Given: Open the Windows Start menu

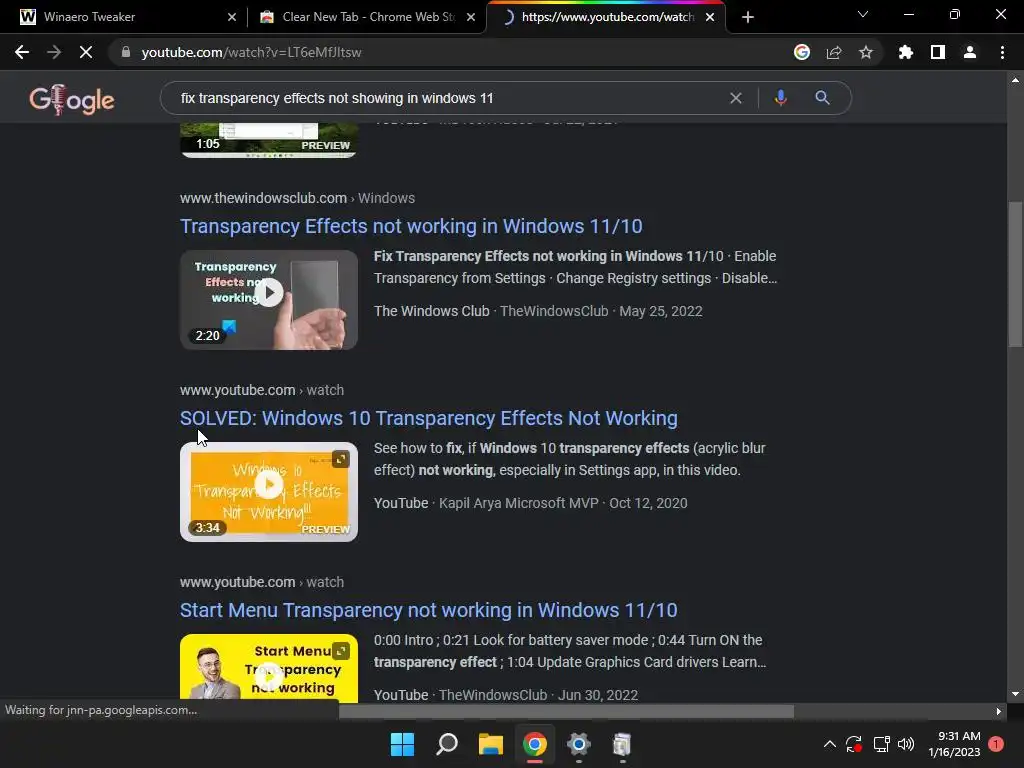Looking at the screenshot, I should coord(402,744).
